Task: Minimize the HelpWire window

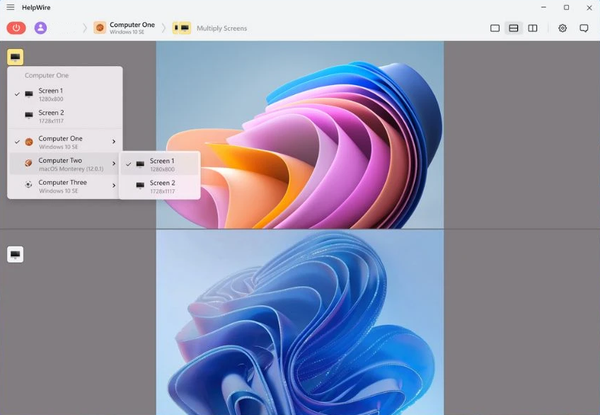Action: (x=544, y=7)
